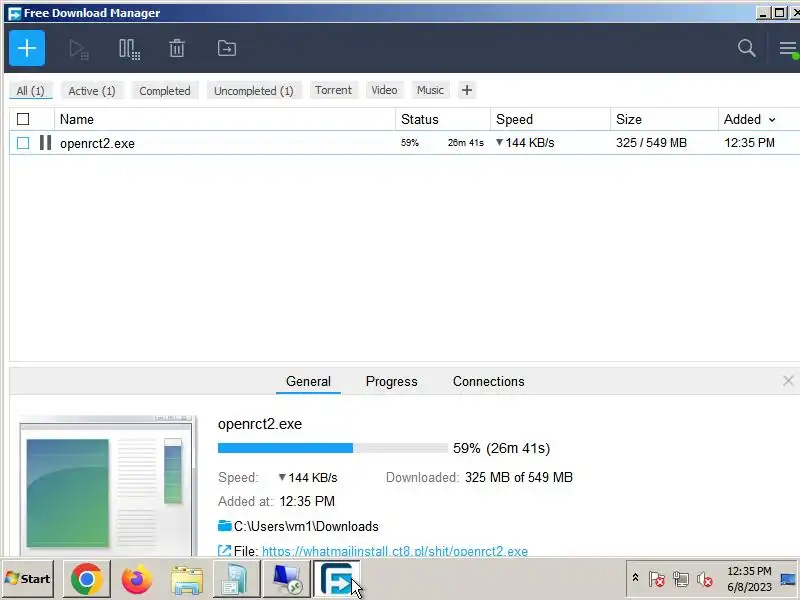Select the Music filter tag

430,90
